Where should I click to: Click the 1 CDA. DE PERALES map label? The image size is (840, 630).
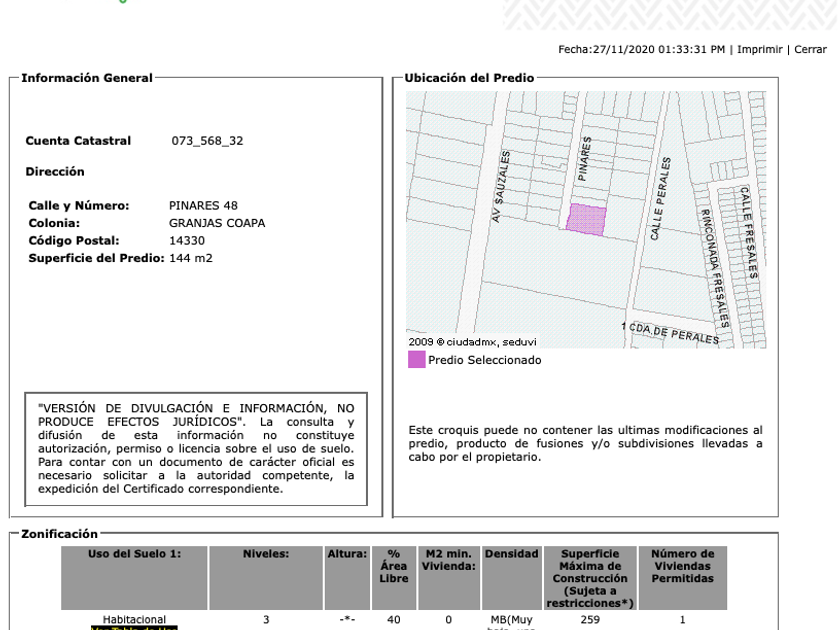click(x=670, y=333)
